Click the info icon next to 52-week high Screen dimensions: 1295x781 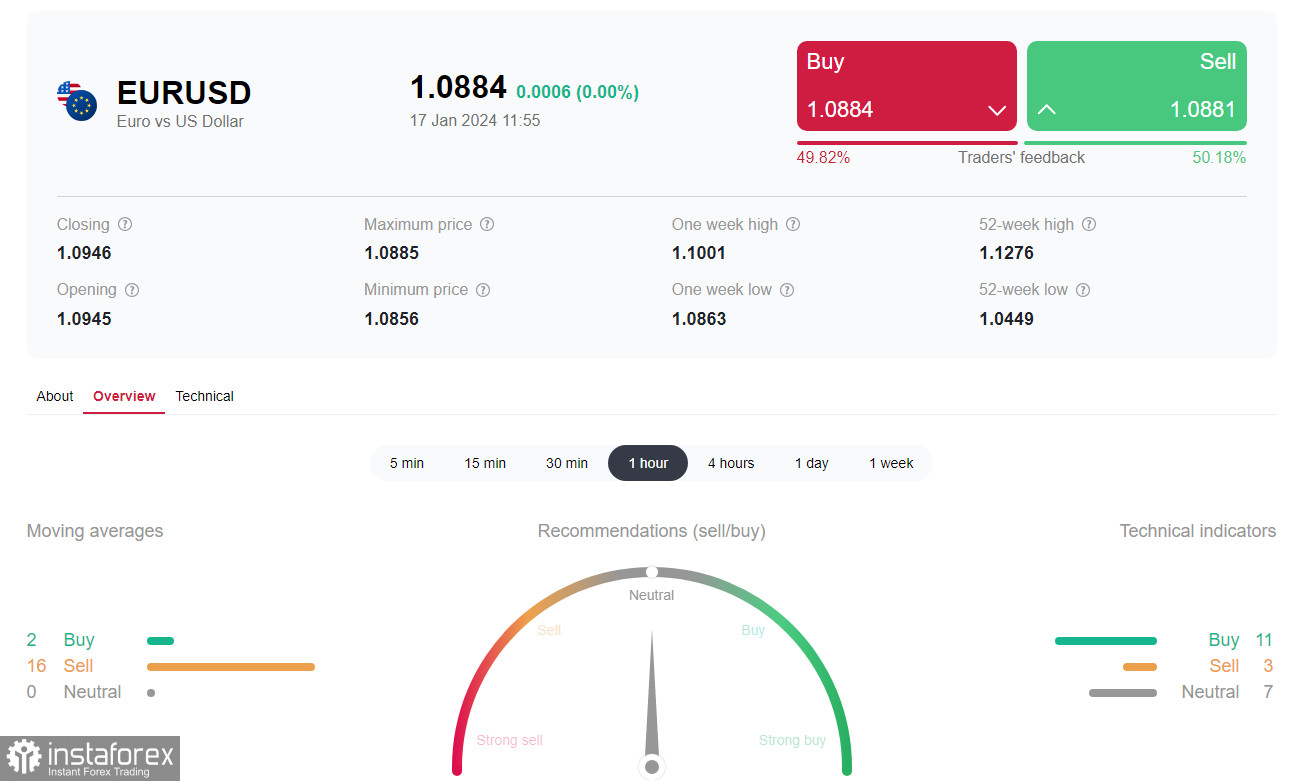pos(1089,225)
